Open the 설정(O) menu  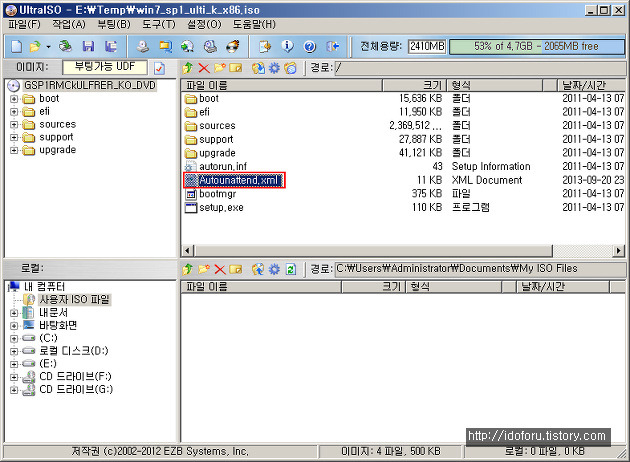205,25
